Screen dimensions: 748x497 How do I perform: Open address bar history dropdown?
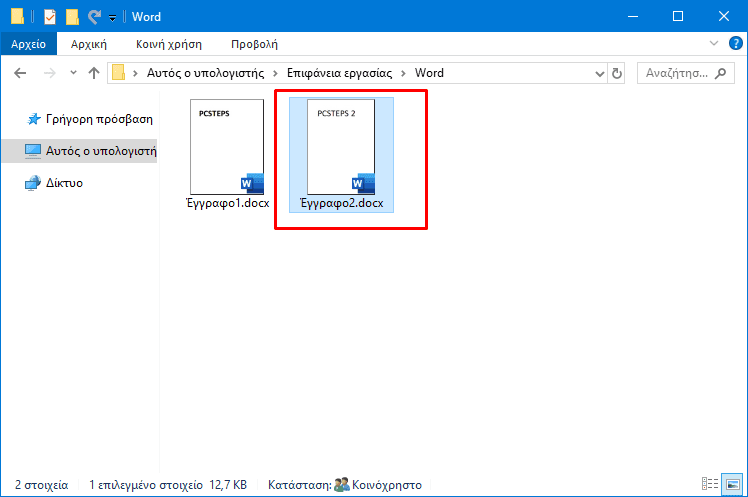(x=600, y=73)
